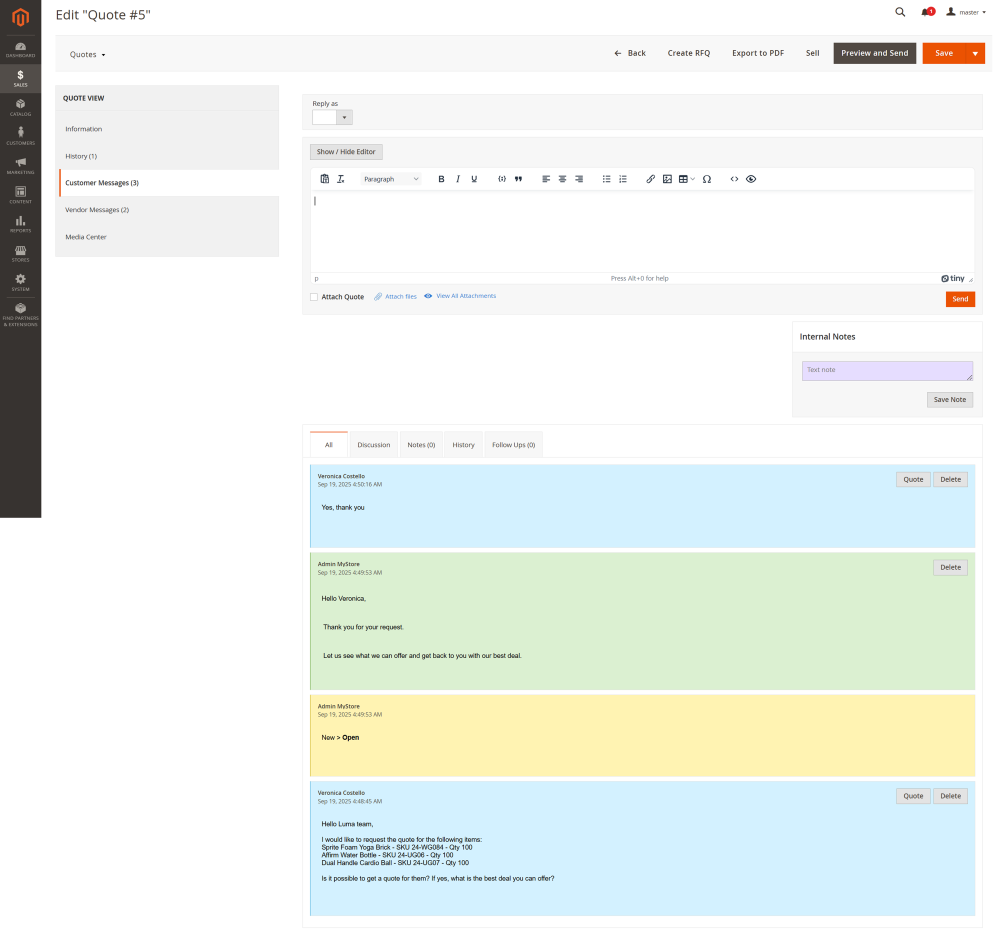Click Save Note button
Image resolution: width=1000 pixels, height=947 pixels.
[950, 400]
